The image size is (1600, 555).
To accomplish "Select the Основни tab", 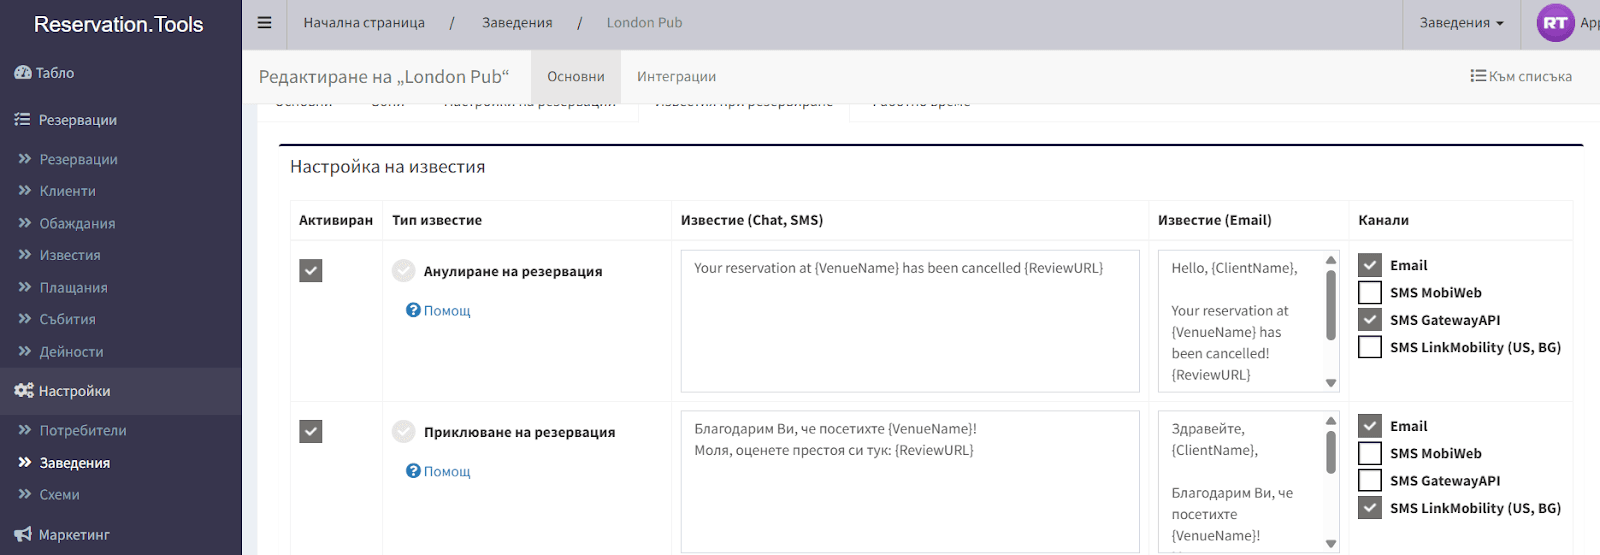I will (x=576, y=77).
